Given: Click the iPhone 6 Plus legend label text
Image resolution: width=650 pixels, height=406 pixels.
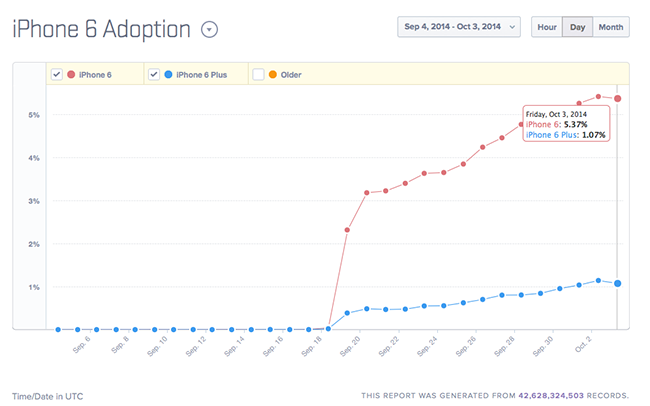Looking at the screenshot, I should 204,74.
